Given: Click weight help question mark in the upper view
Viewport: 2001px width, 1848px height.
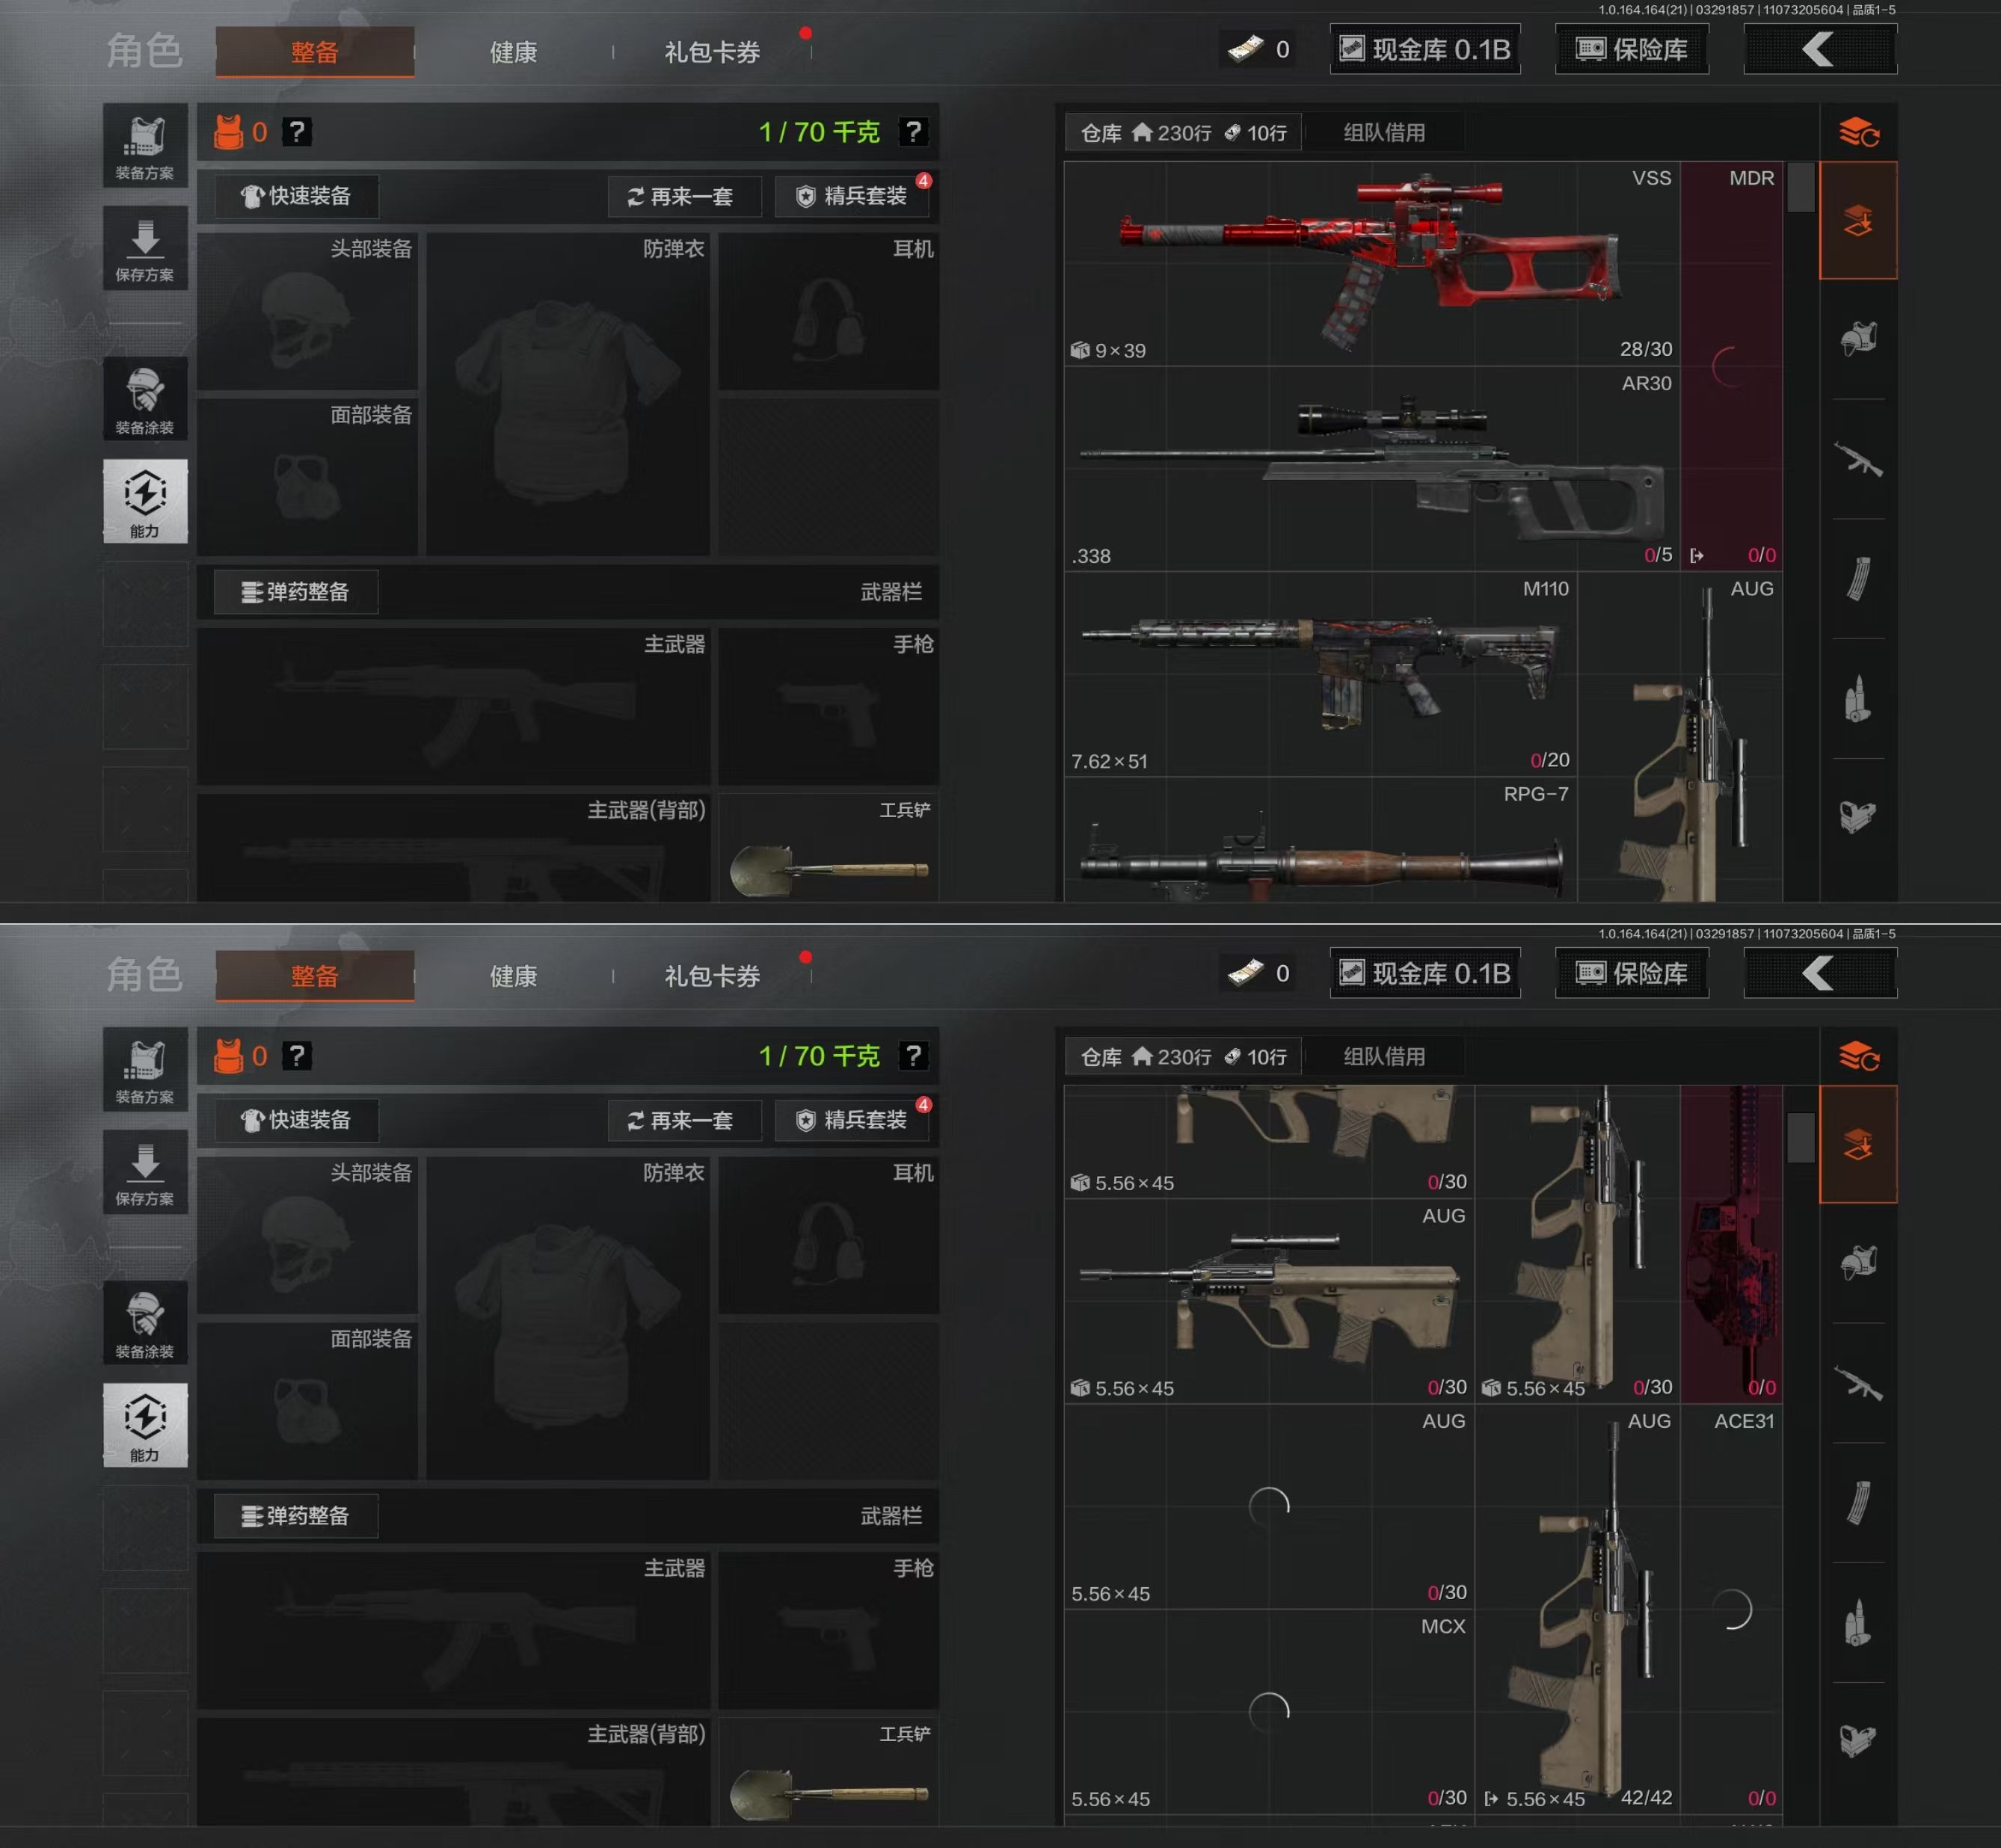Looking at the screenshot, I should point(913,132).
